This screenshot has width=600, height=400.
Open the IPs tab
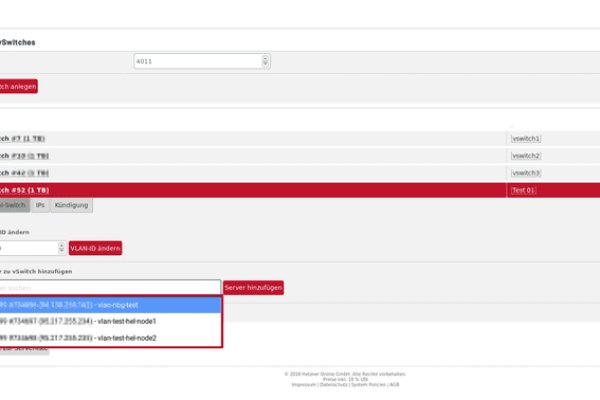point(40,205)
